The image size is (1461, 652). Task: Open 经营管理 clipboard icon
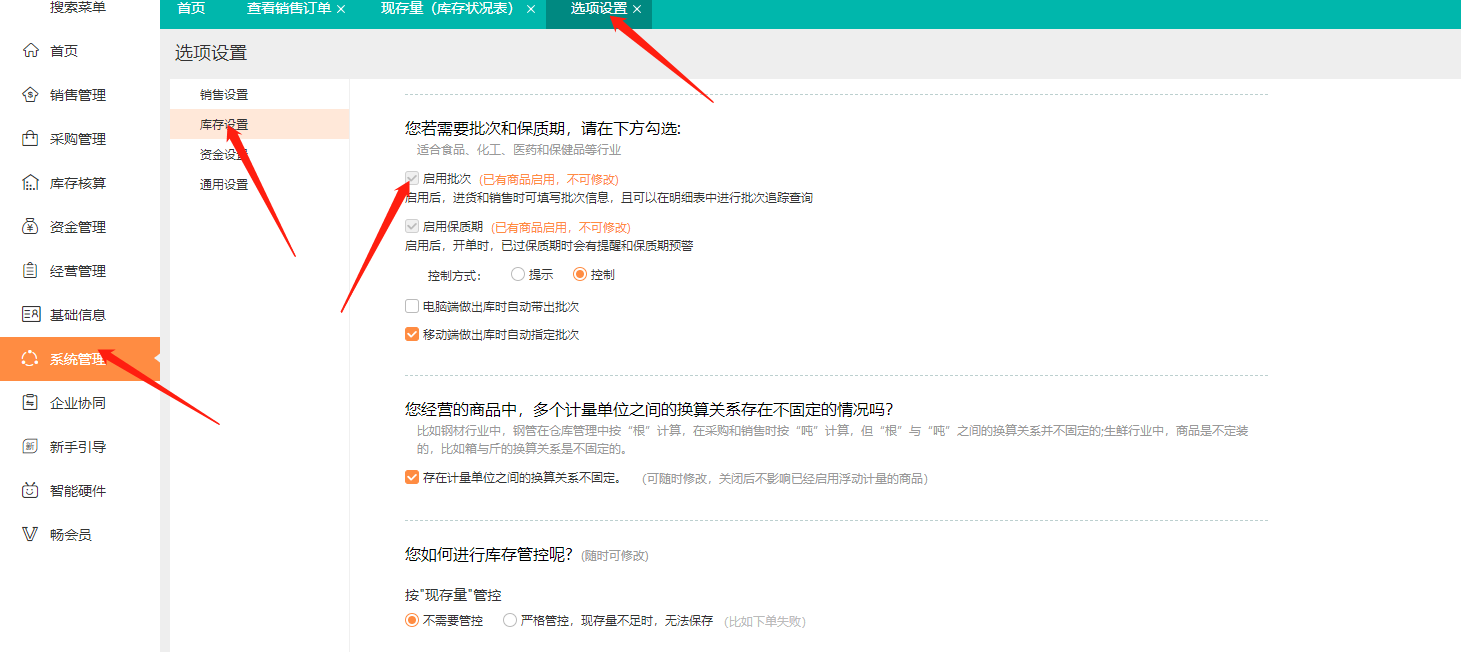tap(30, 271)
